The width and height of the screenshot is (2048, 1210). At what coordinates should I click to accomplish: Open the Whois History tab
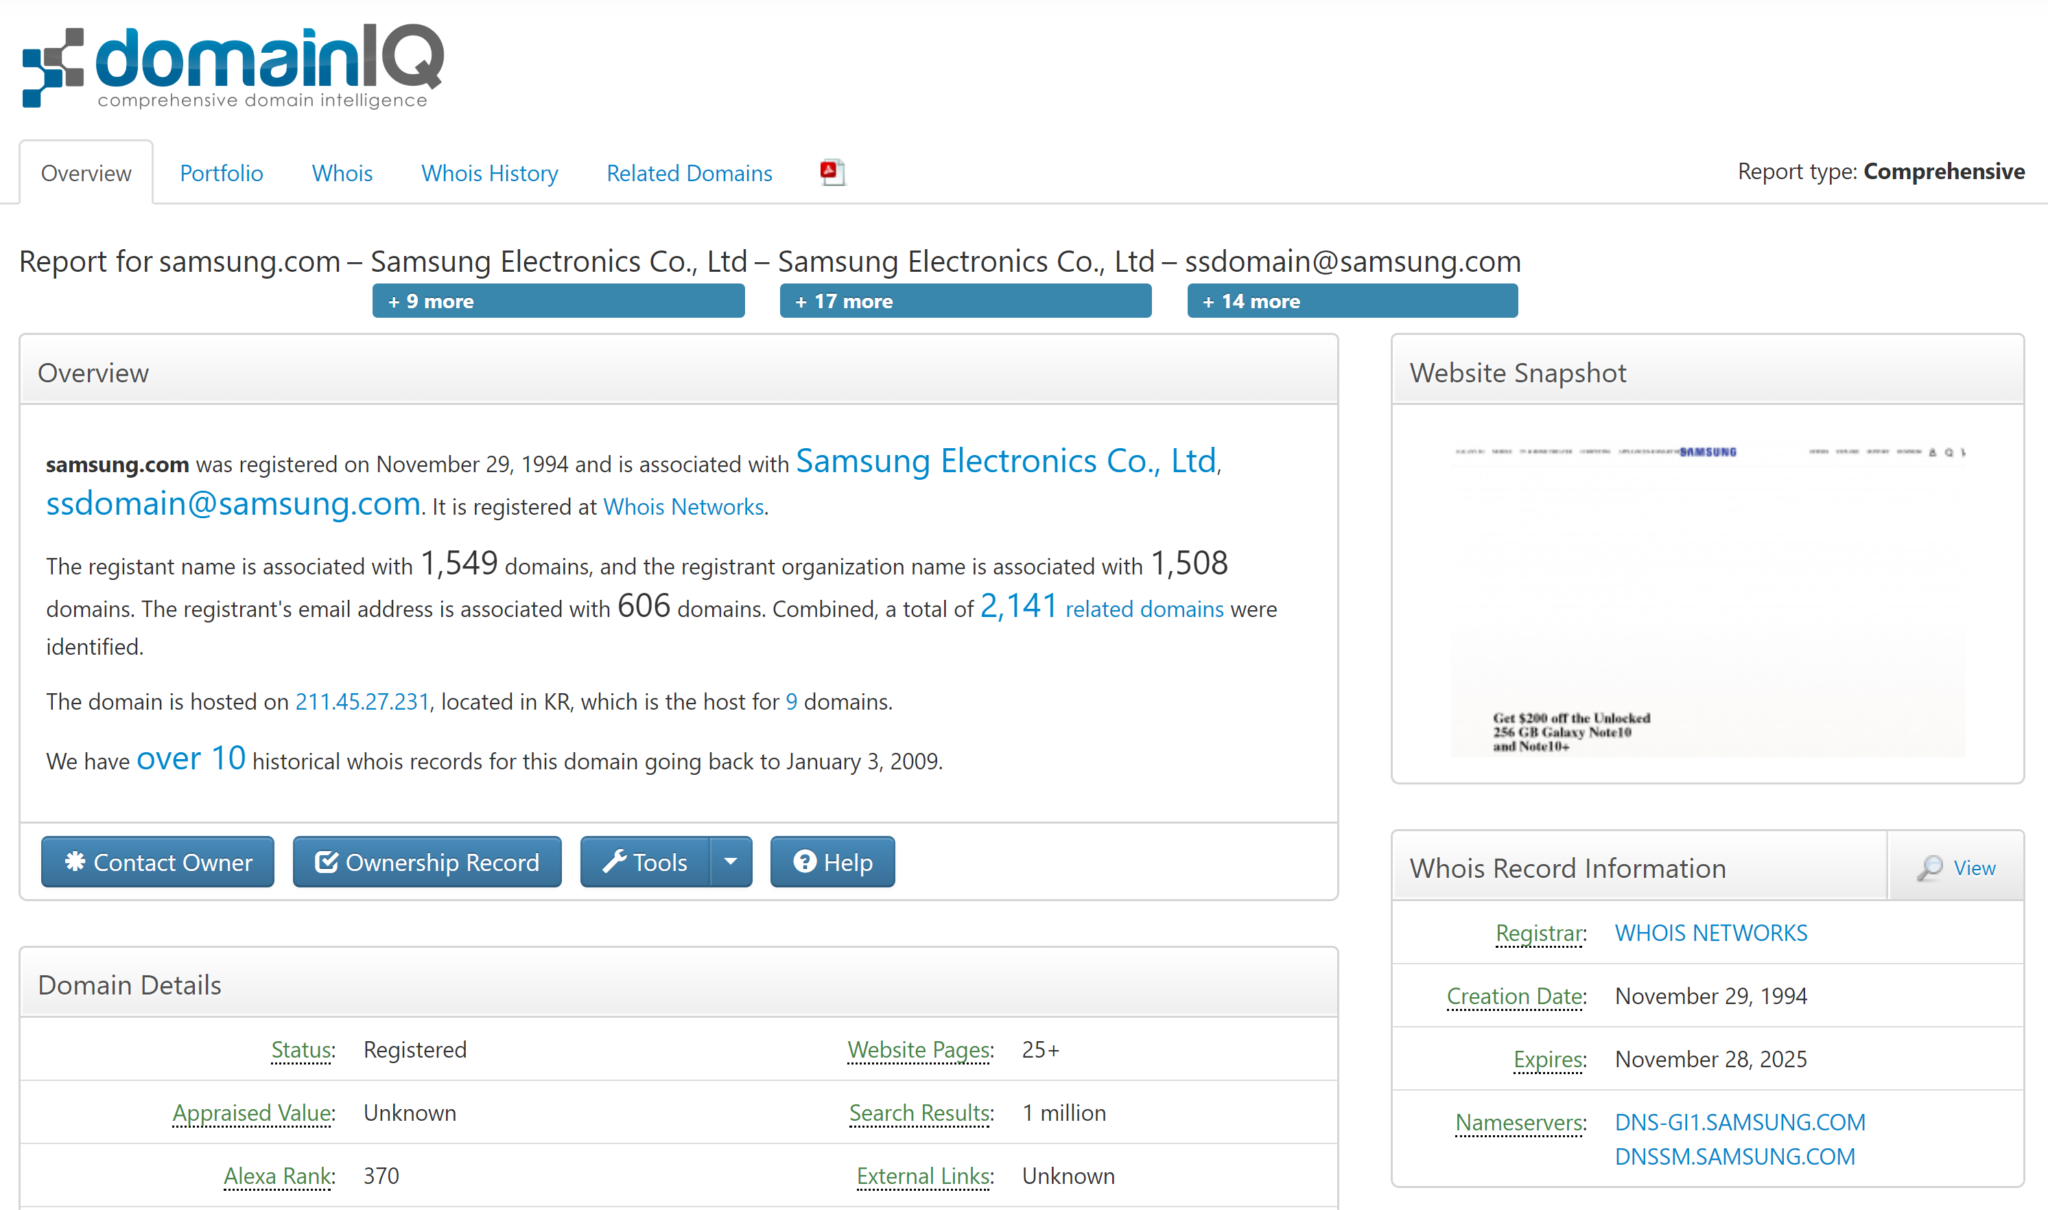click(x=489, y=173)
